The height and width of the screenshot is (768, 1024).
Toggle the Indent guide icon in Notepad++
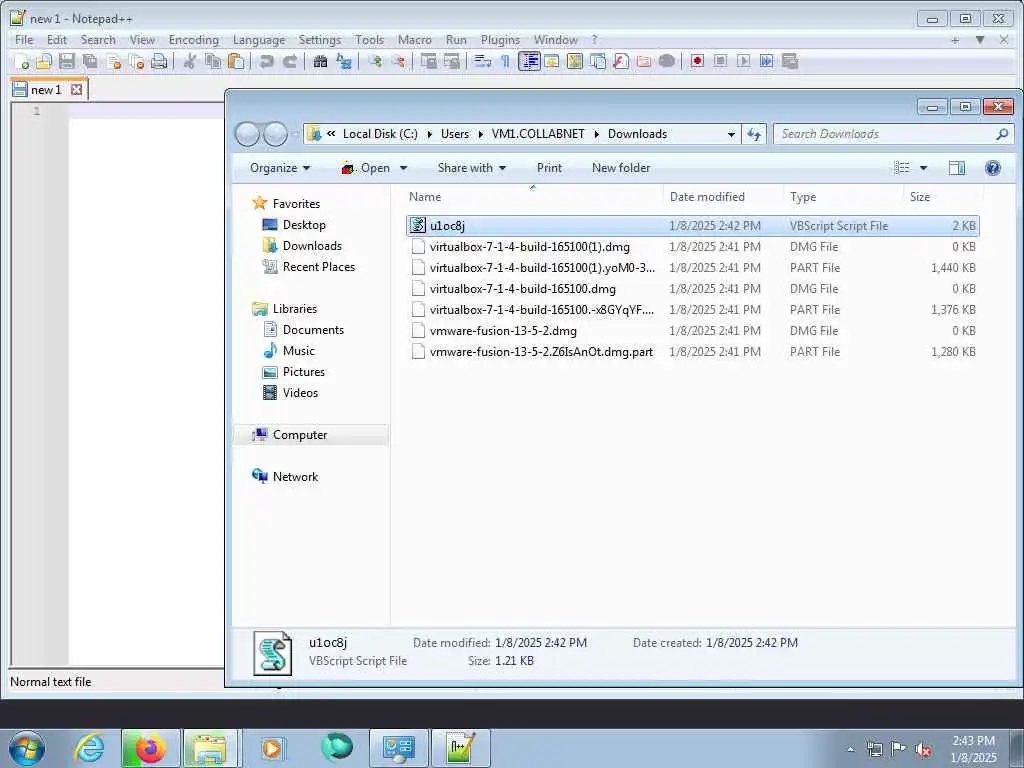[x=529, y=61]
